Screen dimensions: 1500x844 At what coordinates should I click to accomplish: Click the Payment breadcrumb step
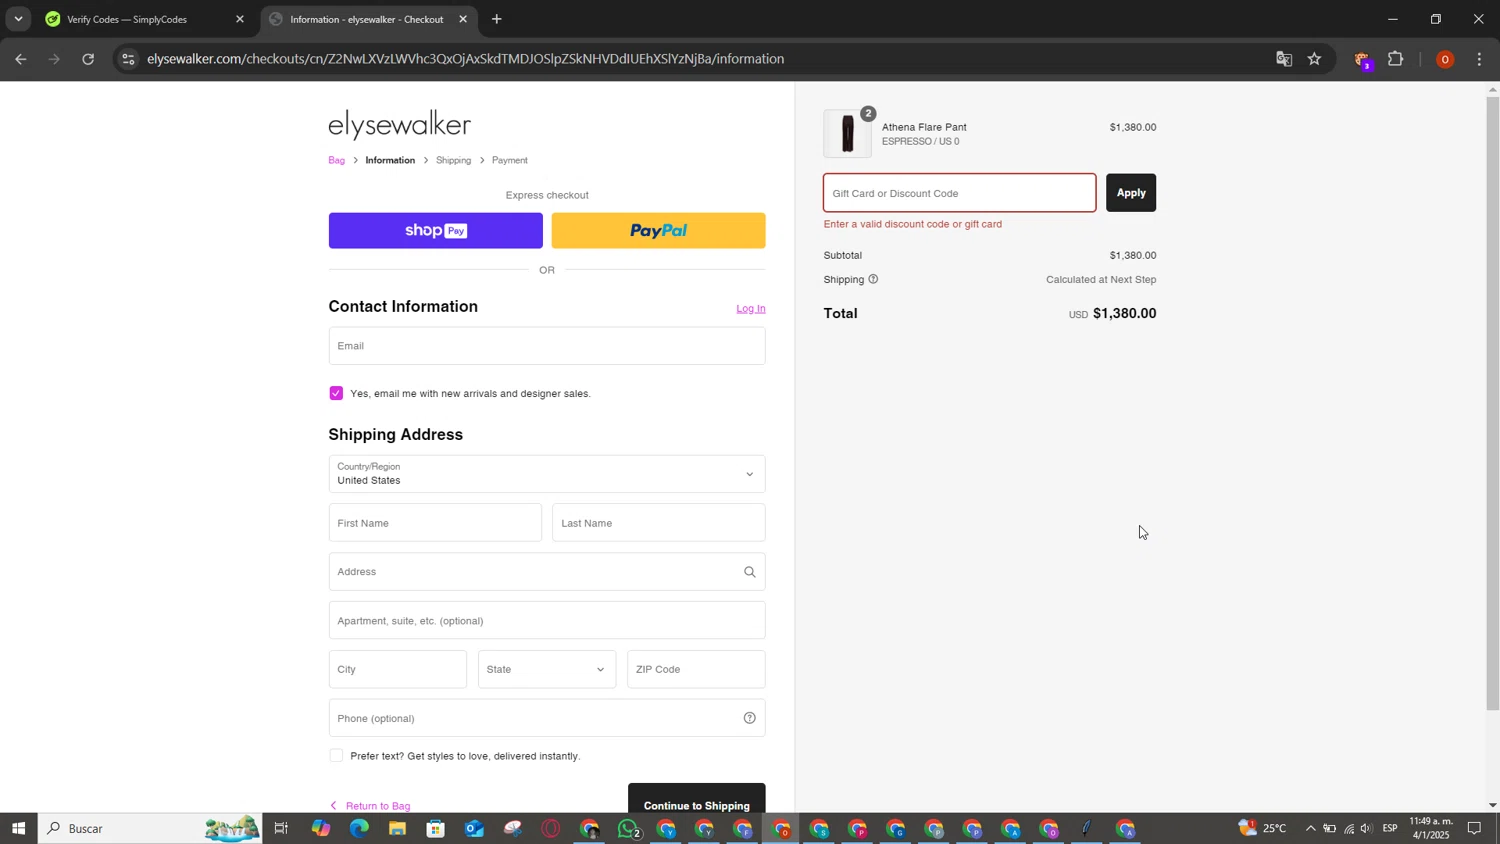(x=509, y=160)
